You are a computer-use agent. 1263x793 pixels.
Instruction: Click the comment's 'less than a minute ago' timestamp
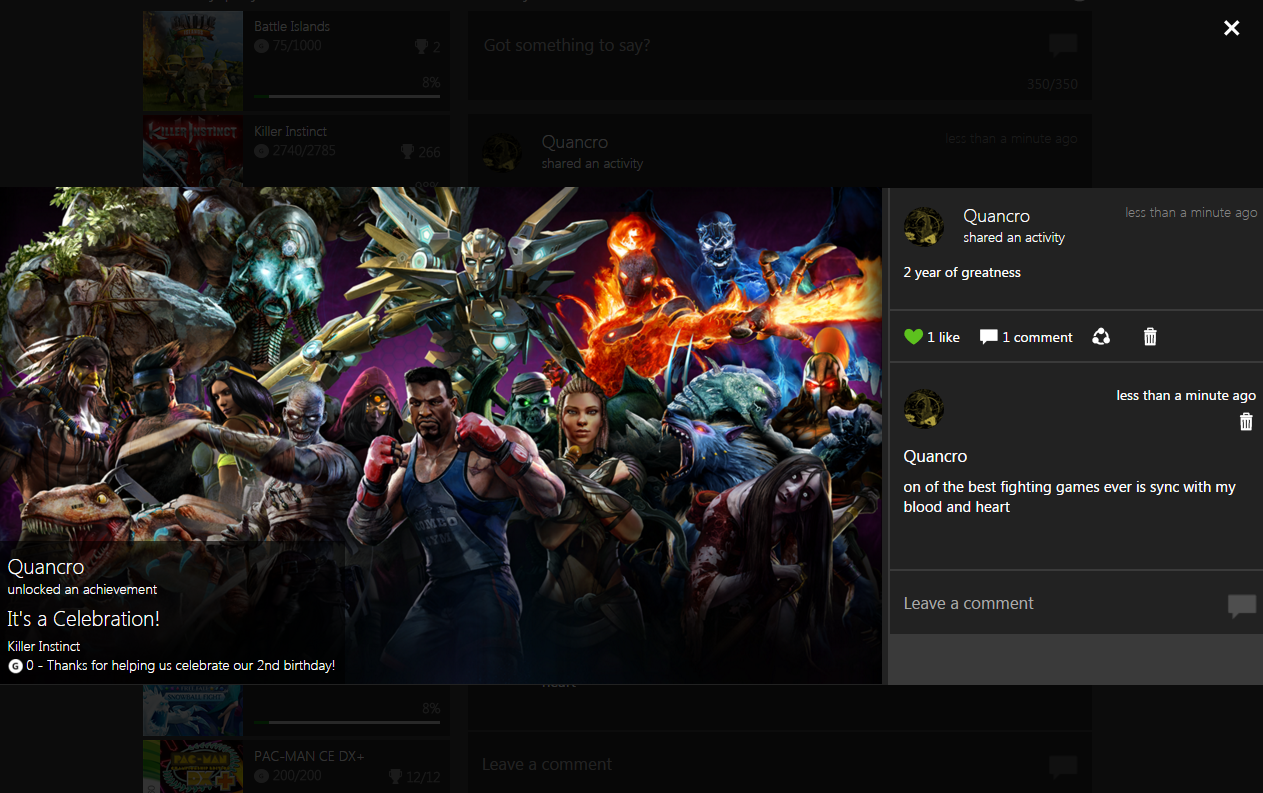pyautogui.click(x=1186, y=396)
